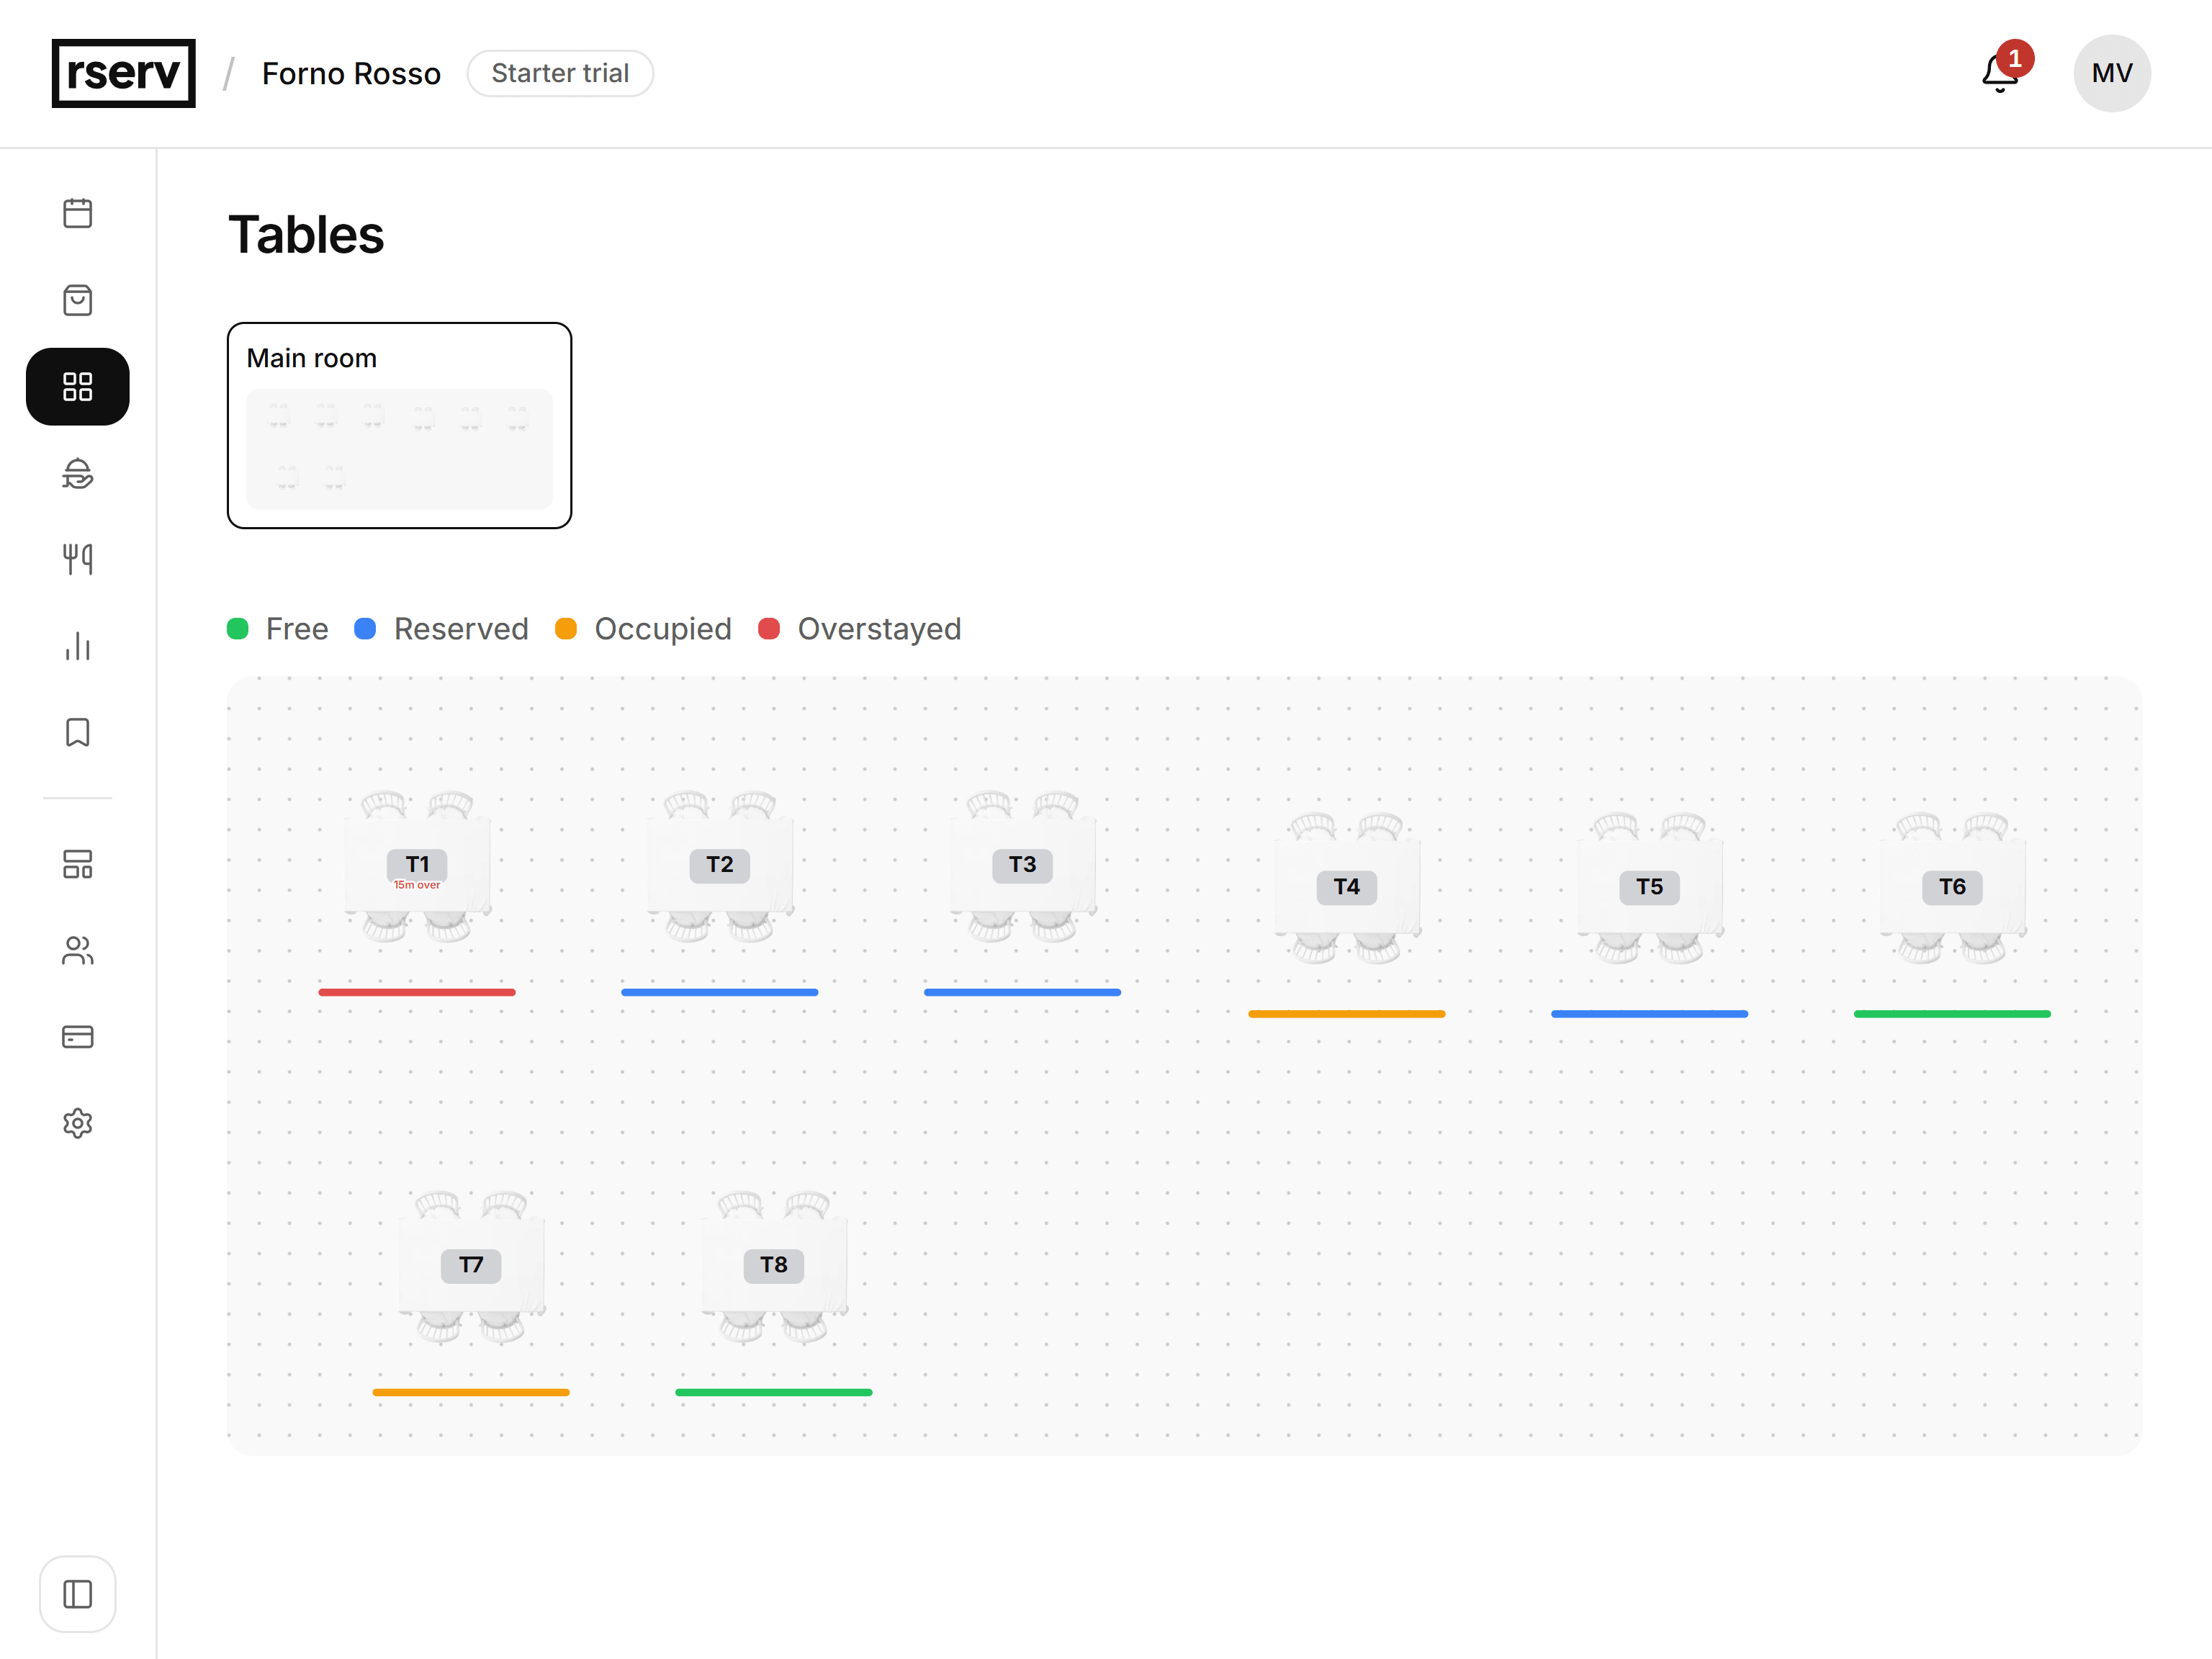Toggle the sidebar collapse button
Image resolution: width=2212 pixels, height=1659 pixels.
[x=77, y=1594]
